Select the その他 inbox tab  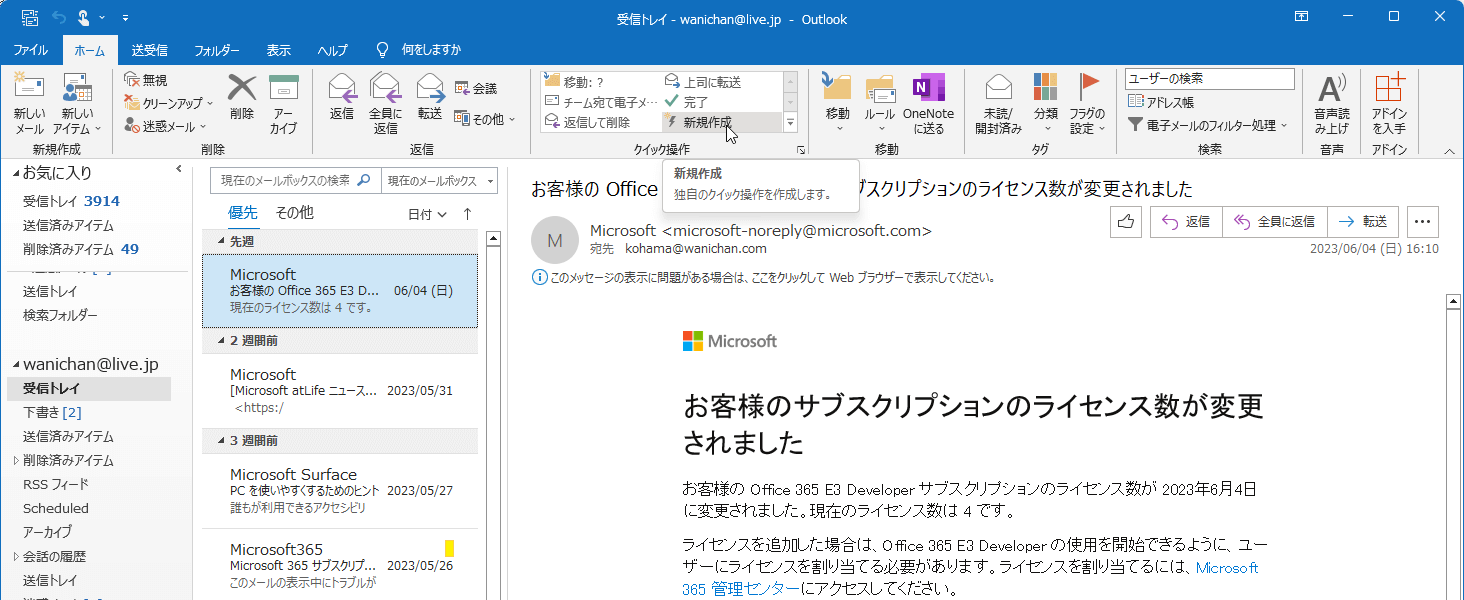(x=294, y=213)
